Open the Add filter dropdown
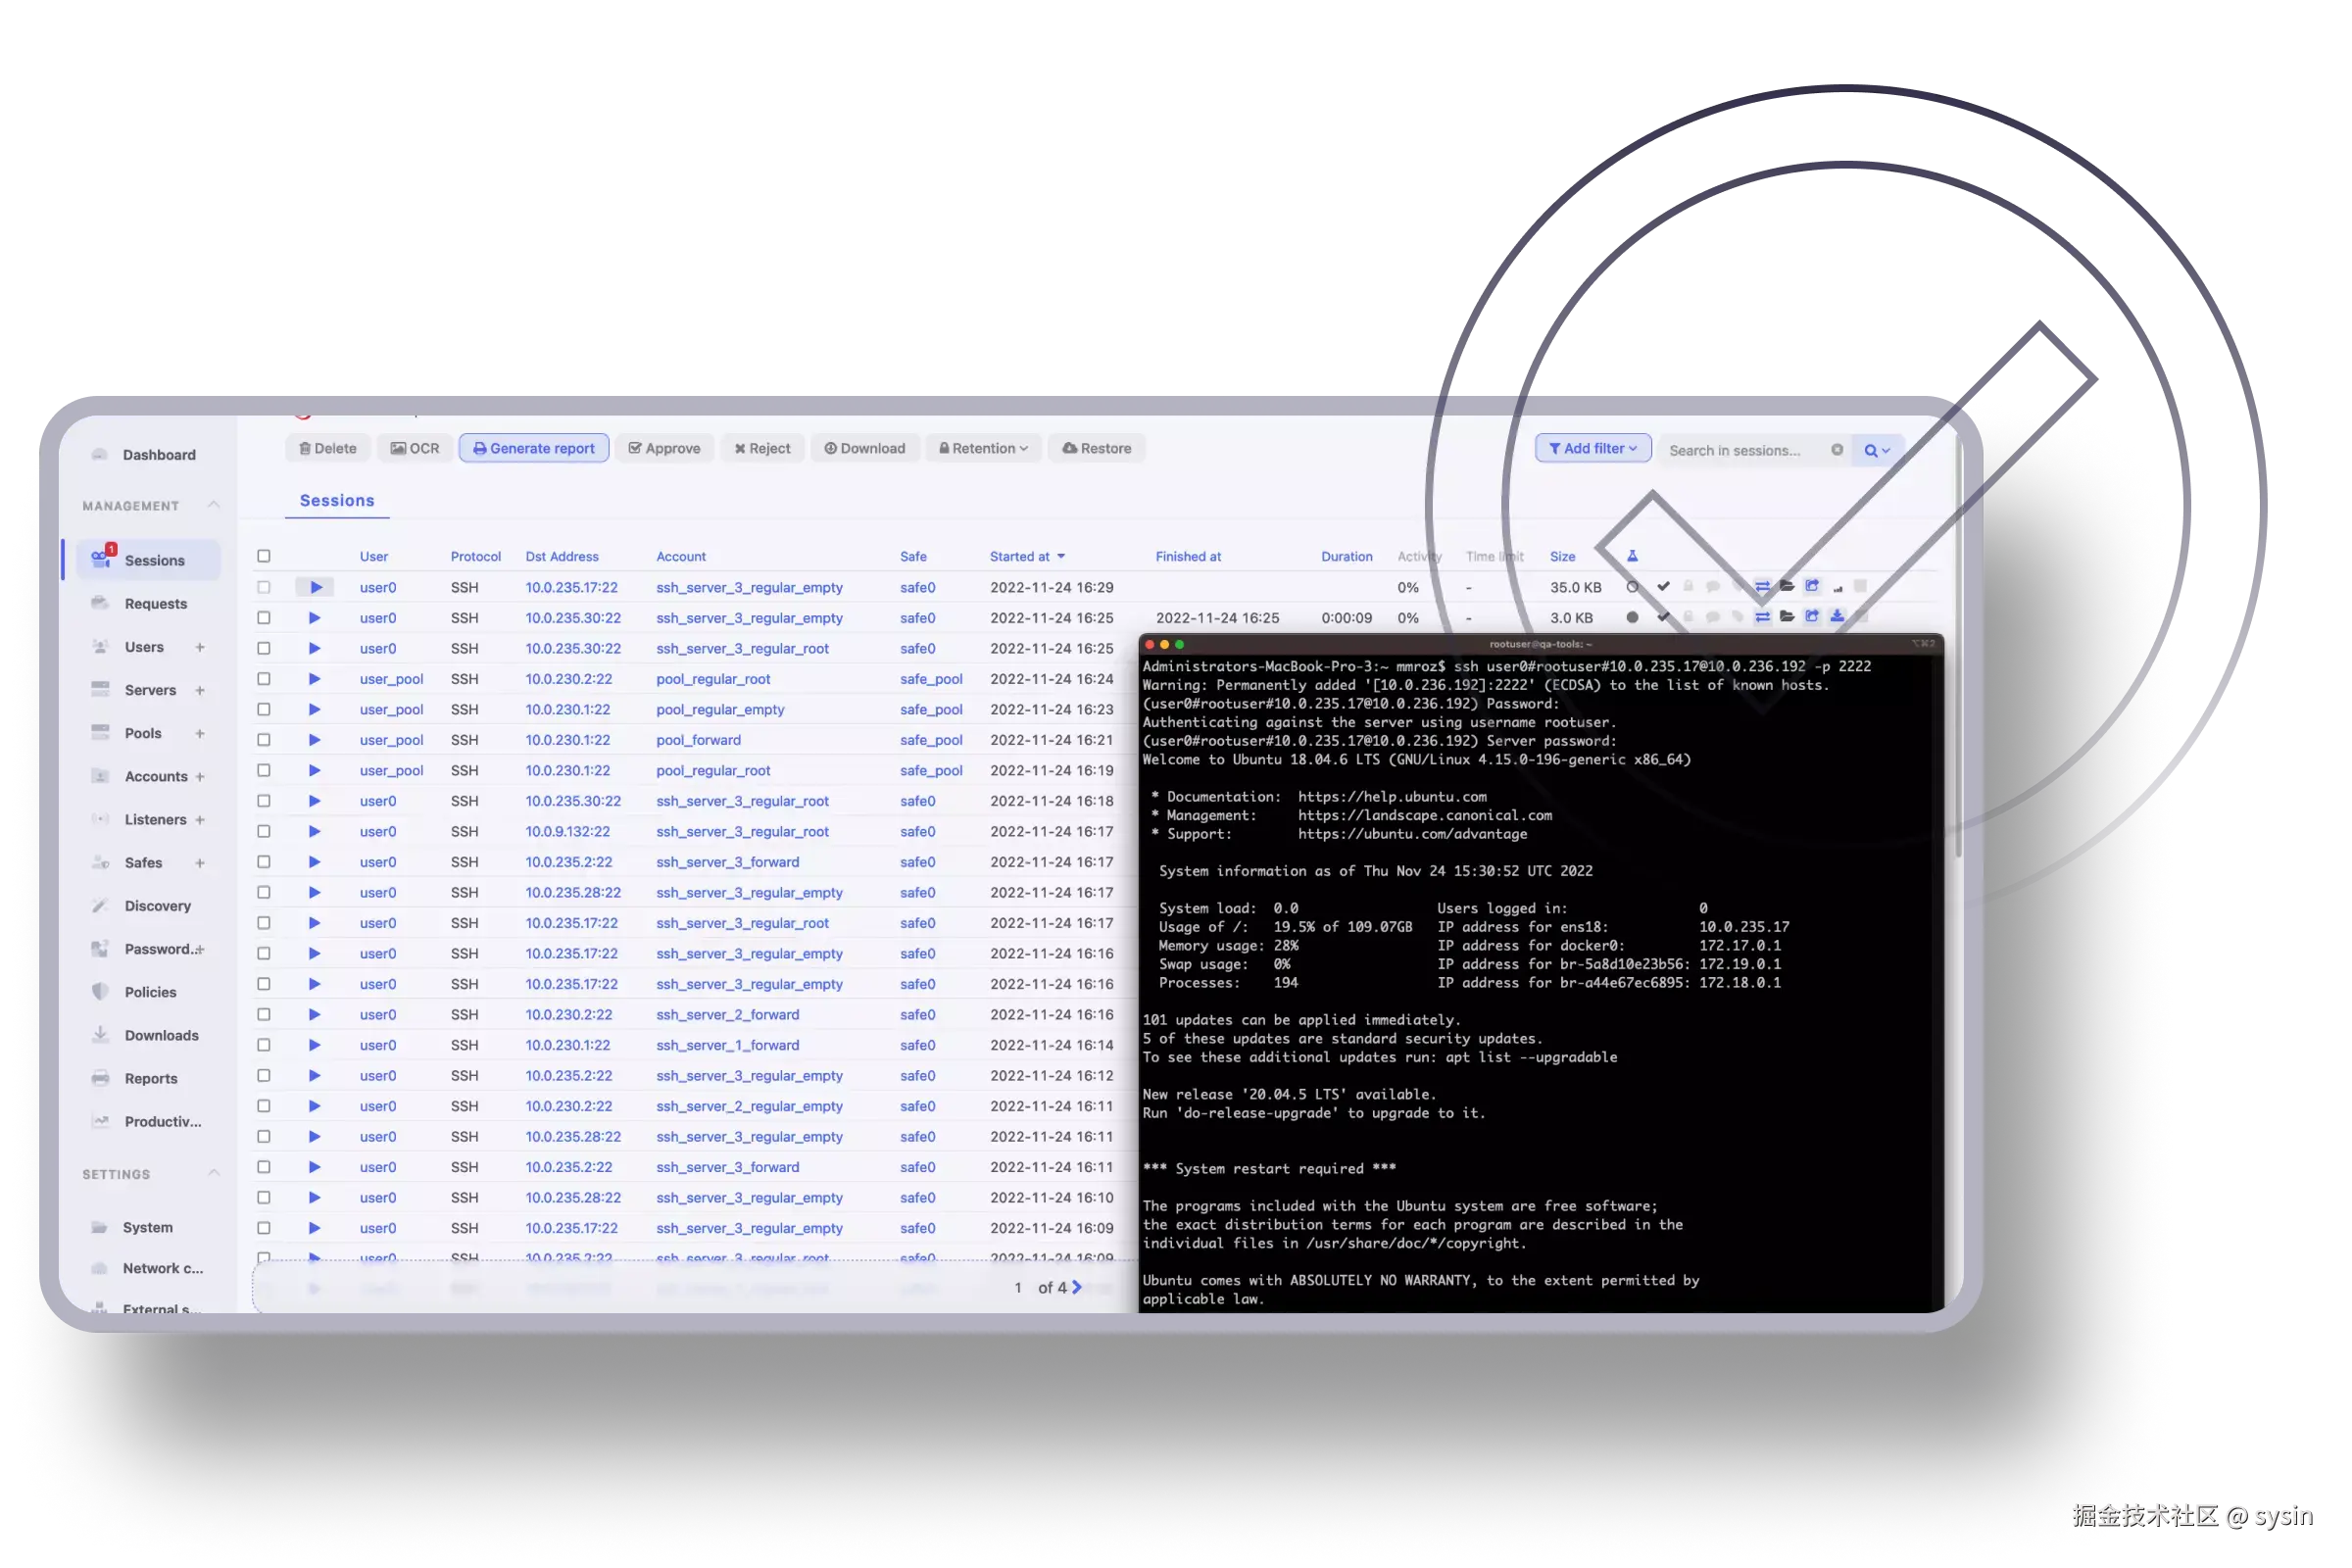This screenshot has width=2352, height=1568. click(x=1592, y=448)
